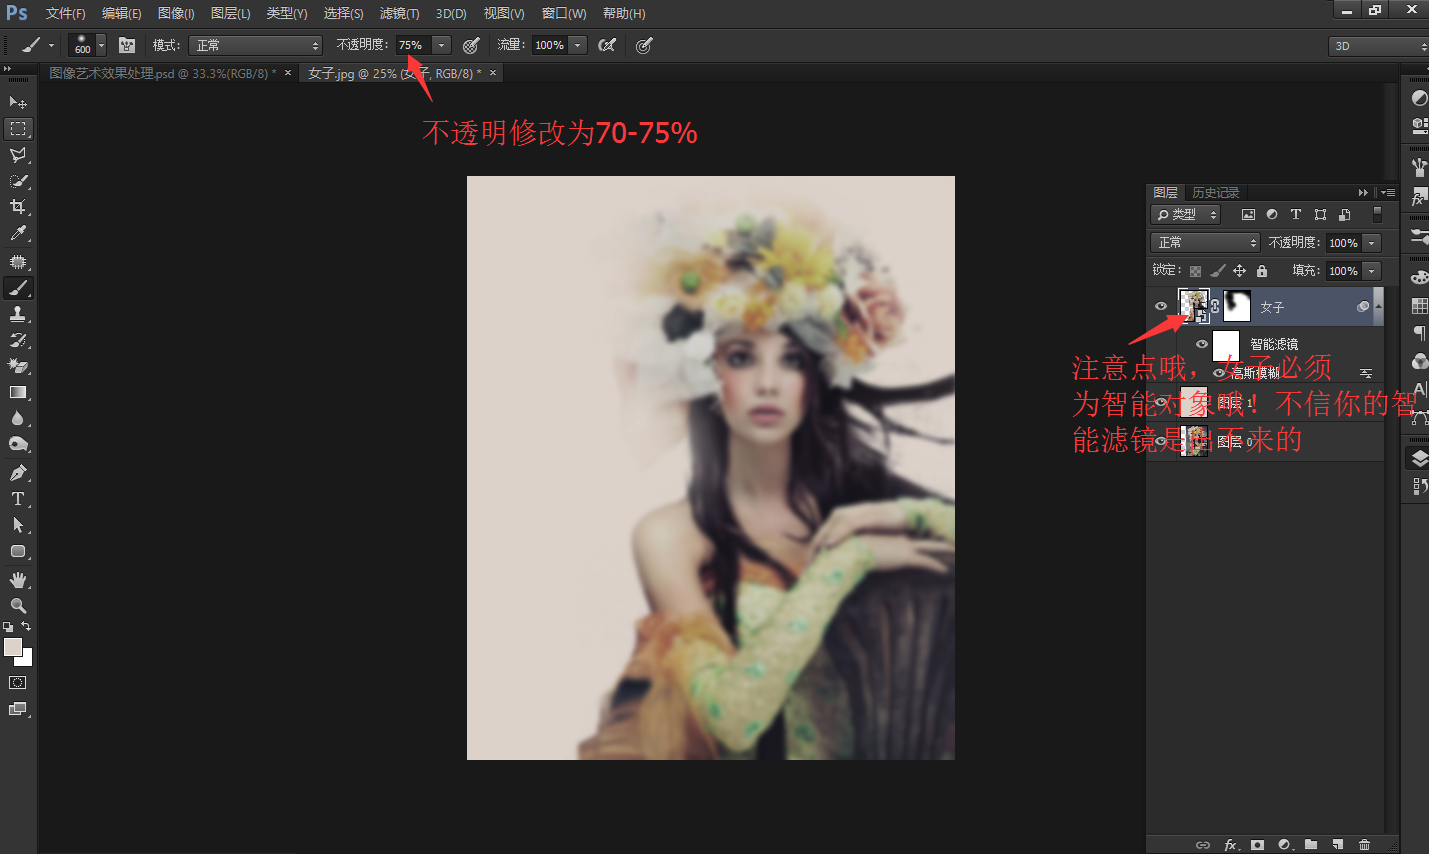The width and height of the screenshot is (1429, 854).
Task: Open the Add layer style (fx) menu
Action: pyautogui.click(x=1230, y=843)
